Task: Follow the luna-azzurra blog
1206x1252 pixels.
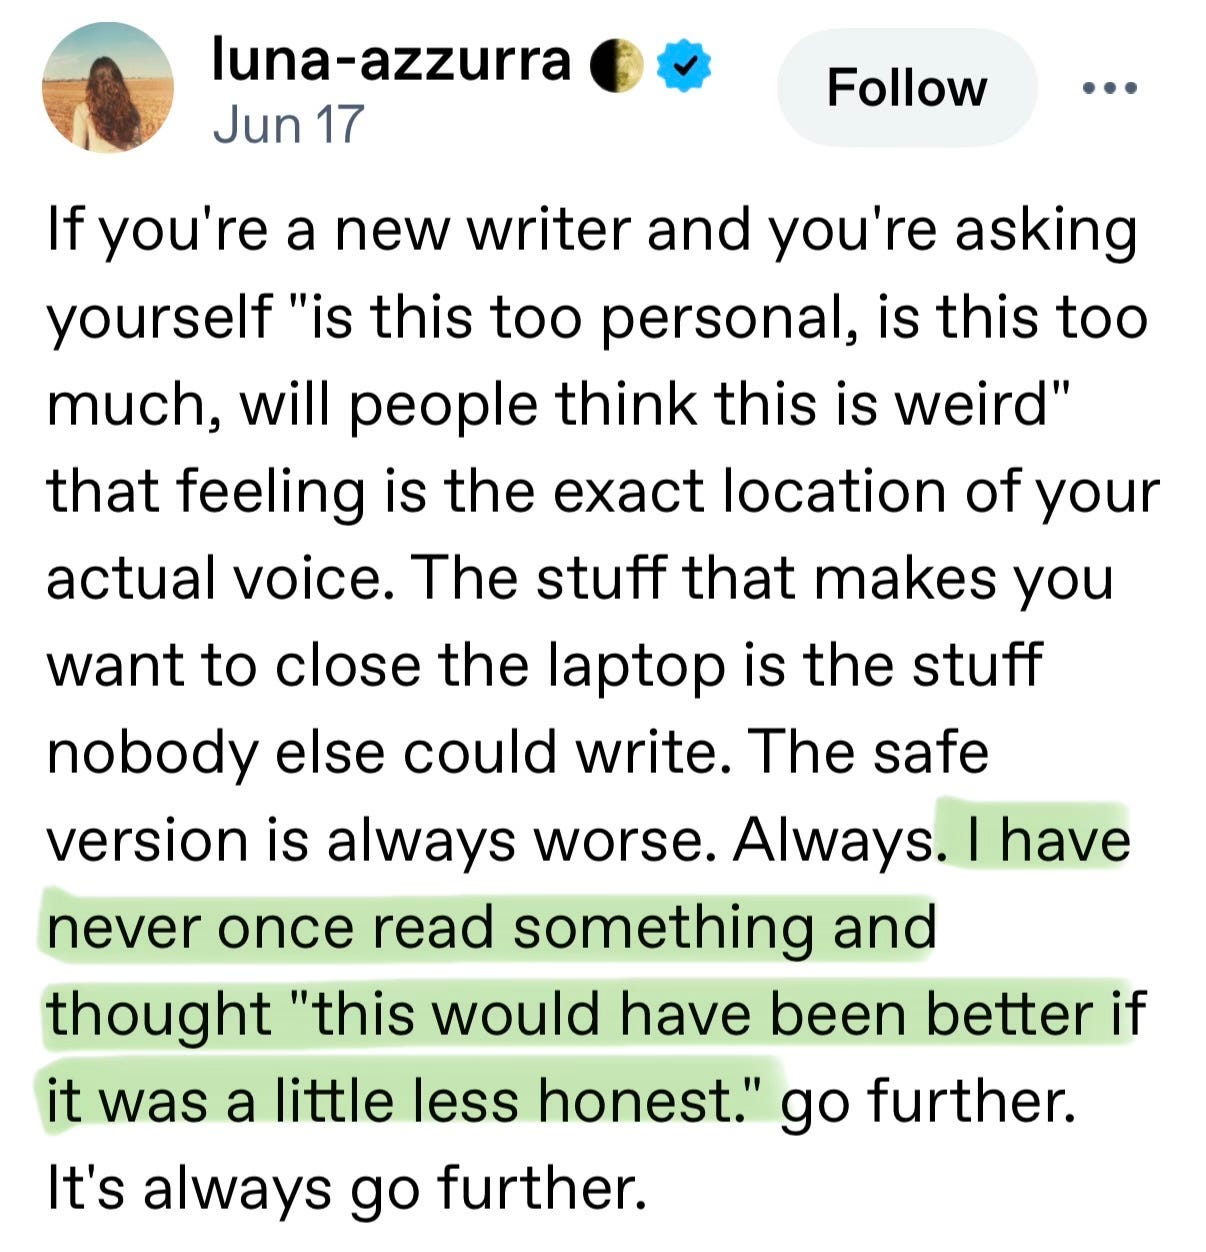Action: 906,88
